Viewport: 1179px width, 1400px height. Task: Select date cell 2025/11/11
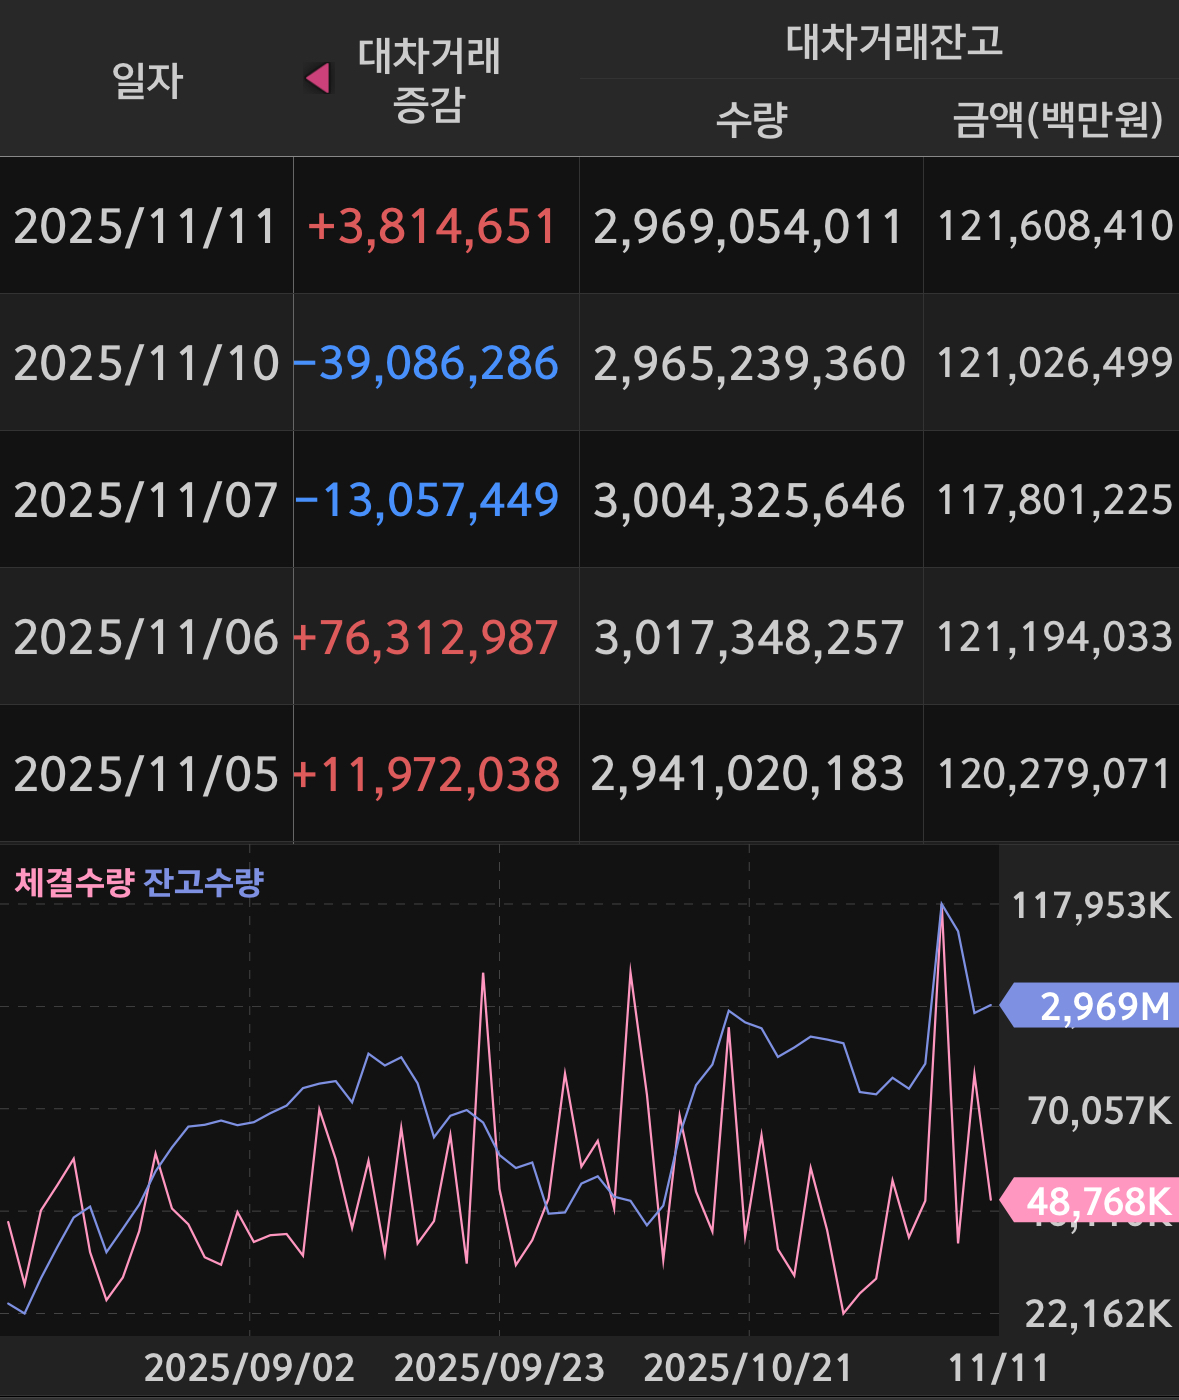(145, 227)
